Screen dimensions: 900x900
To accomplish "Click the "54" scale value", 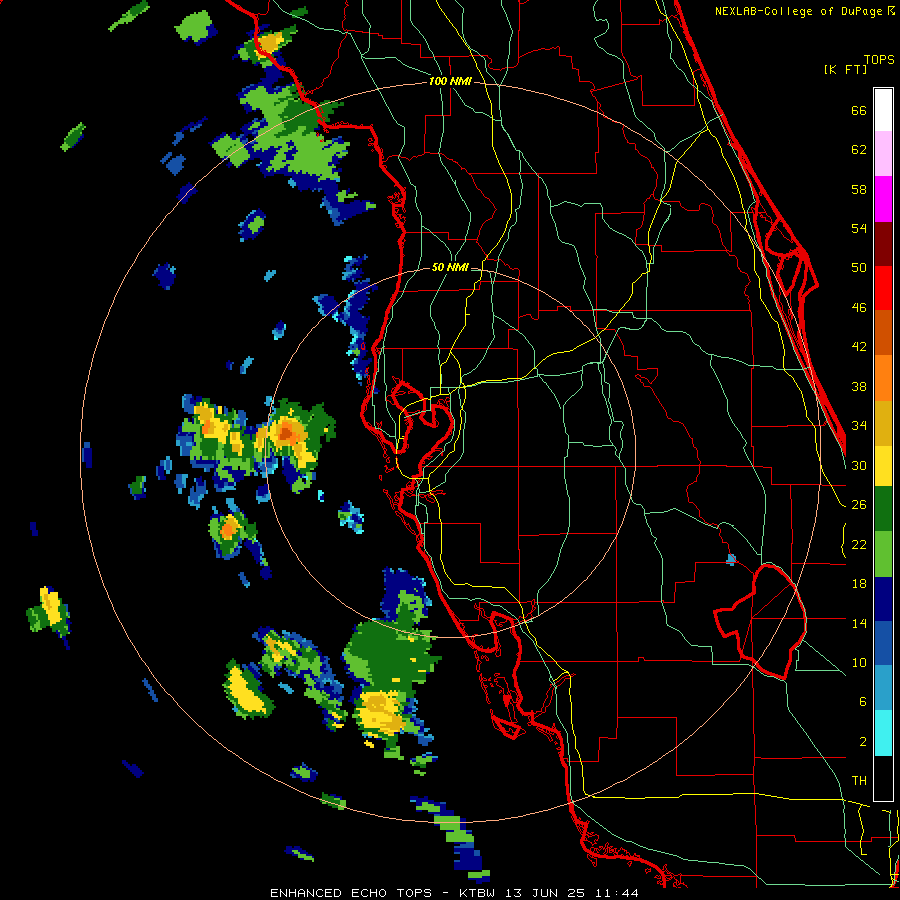I will tap(859, 228).
